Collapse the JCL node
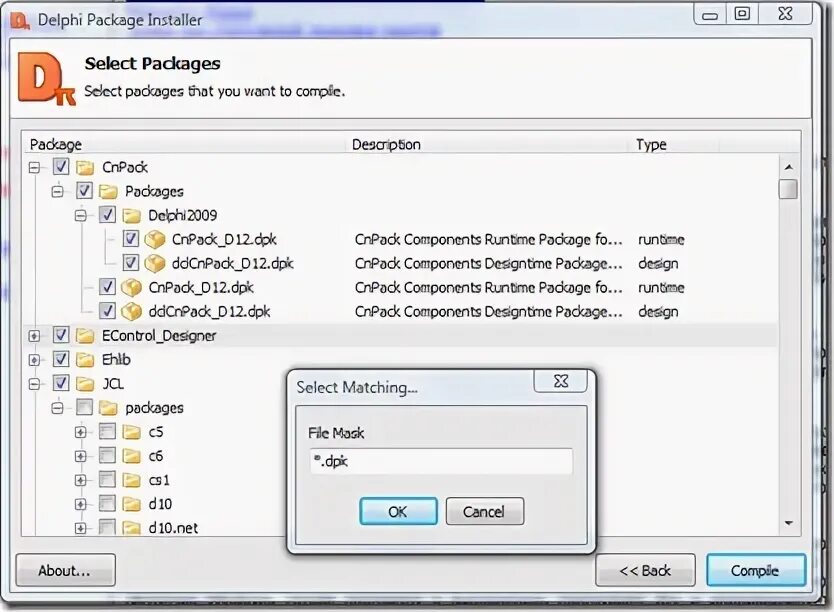834x612 pixels. [x=34, y=384]
